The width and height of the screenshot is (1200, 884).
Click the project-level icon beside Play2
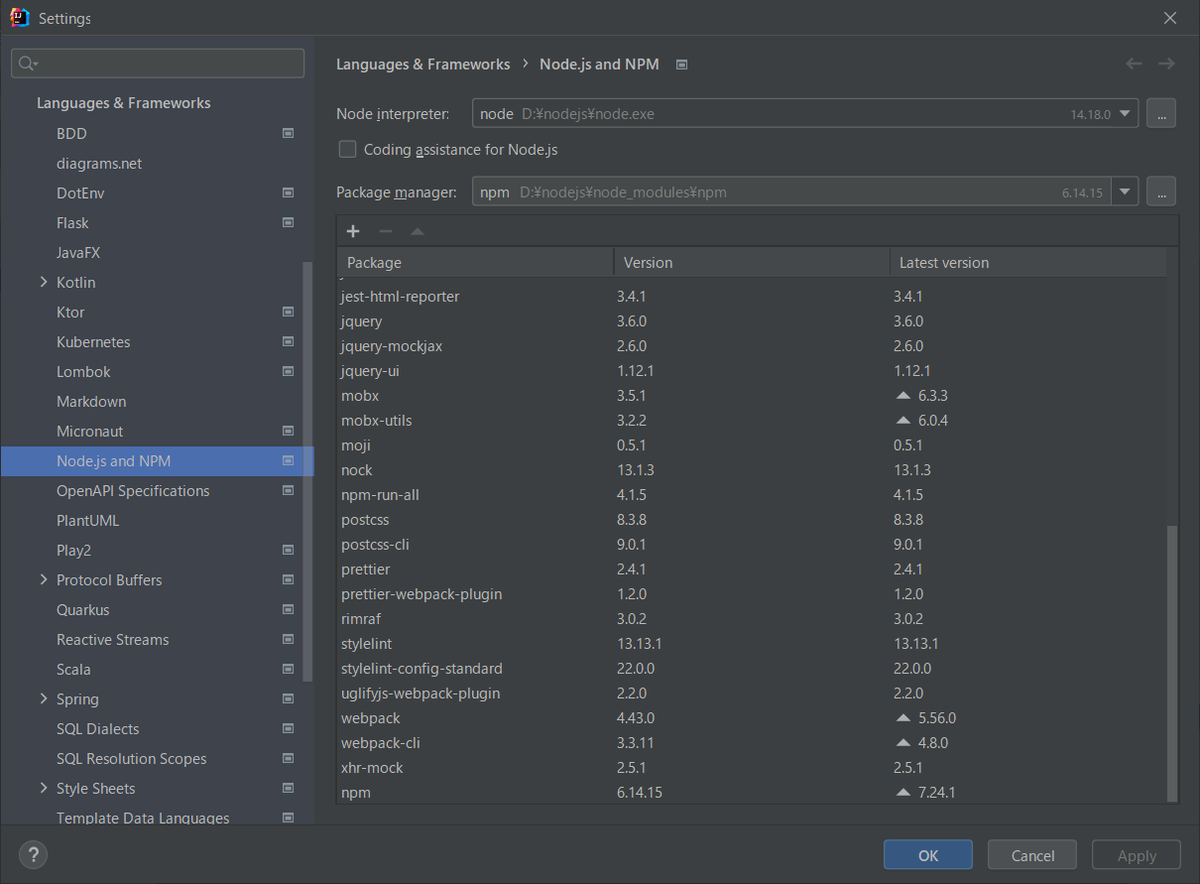tap(288, 550)
